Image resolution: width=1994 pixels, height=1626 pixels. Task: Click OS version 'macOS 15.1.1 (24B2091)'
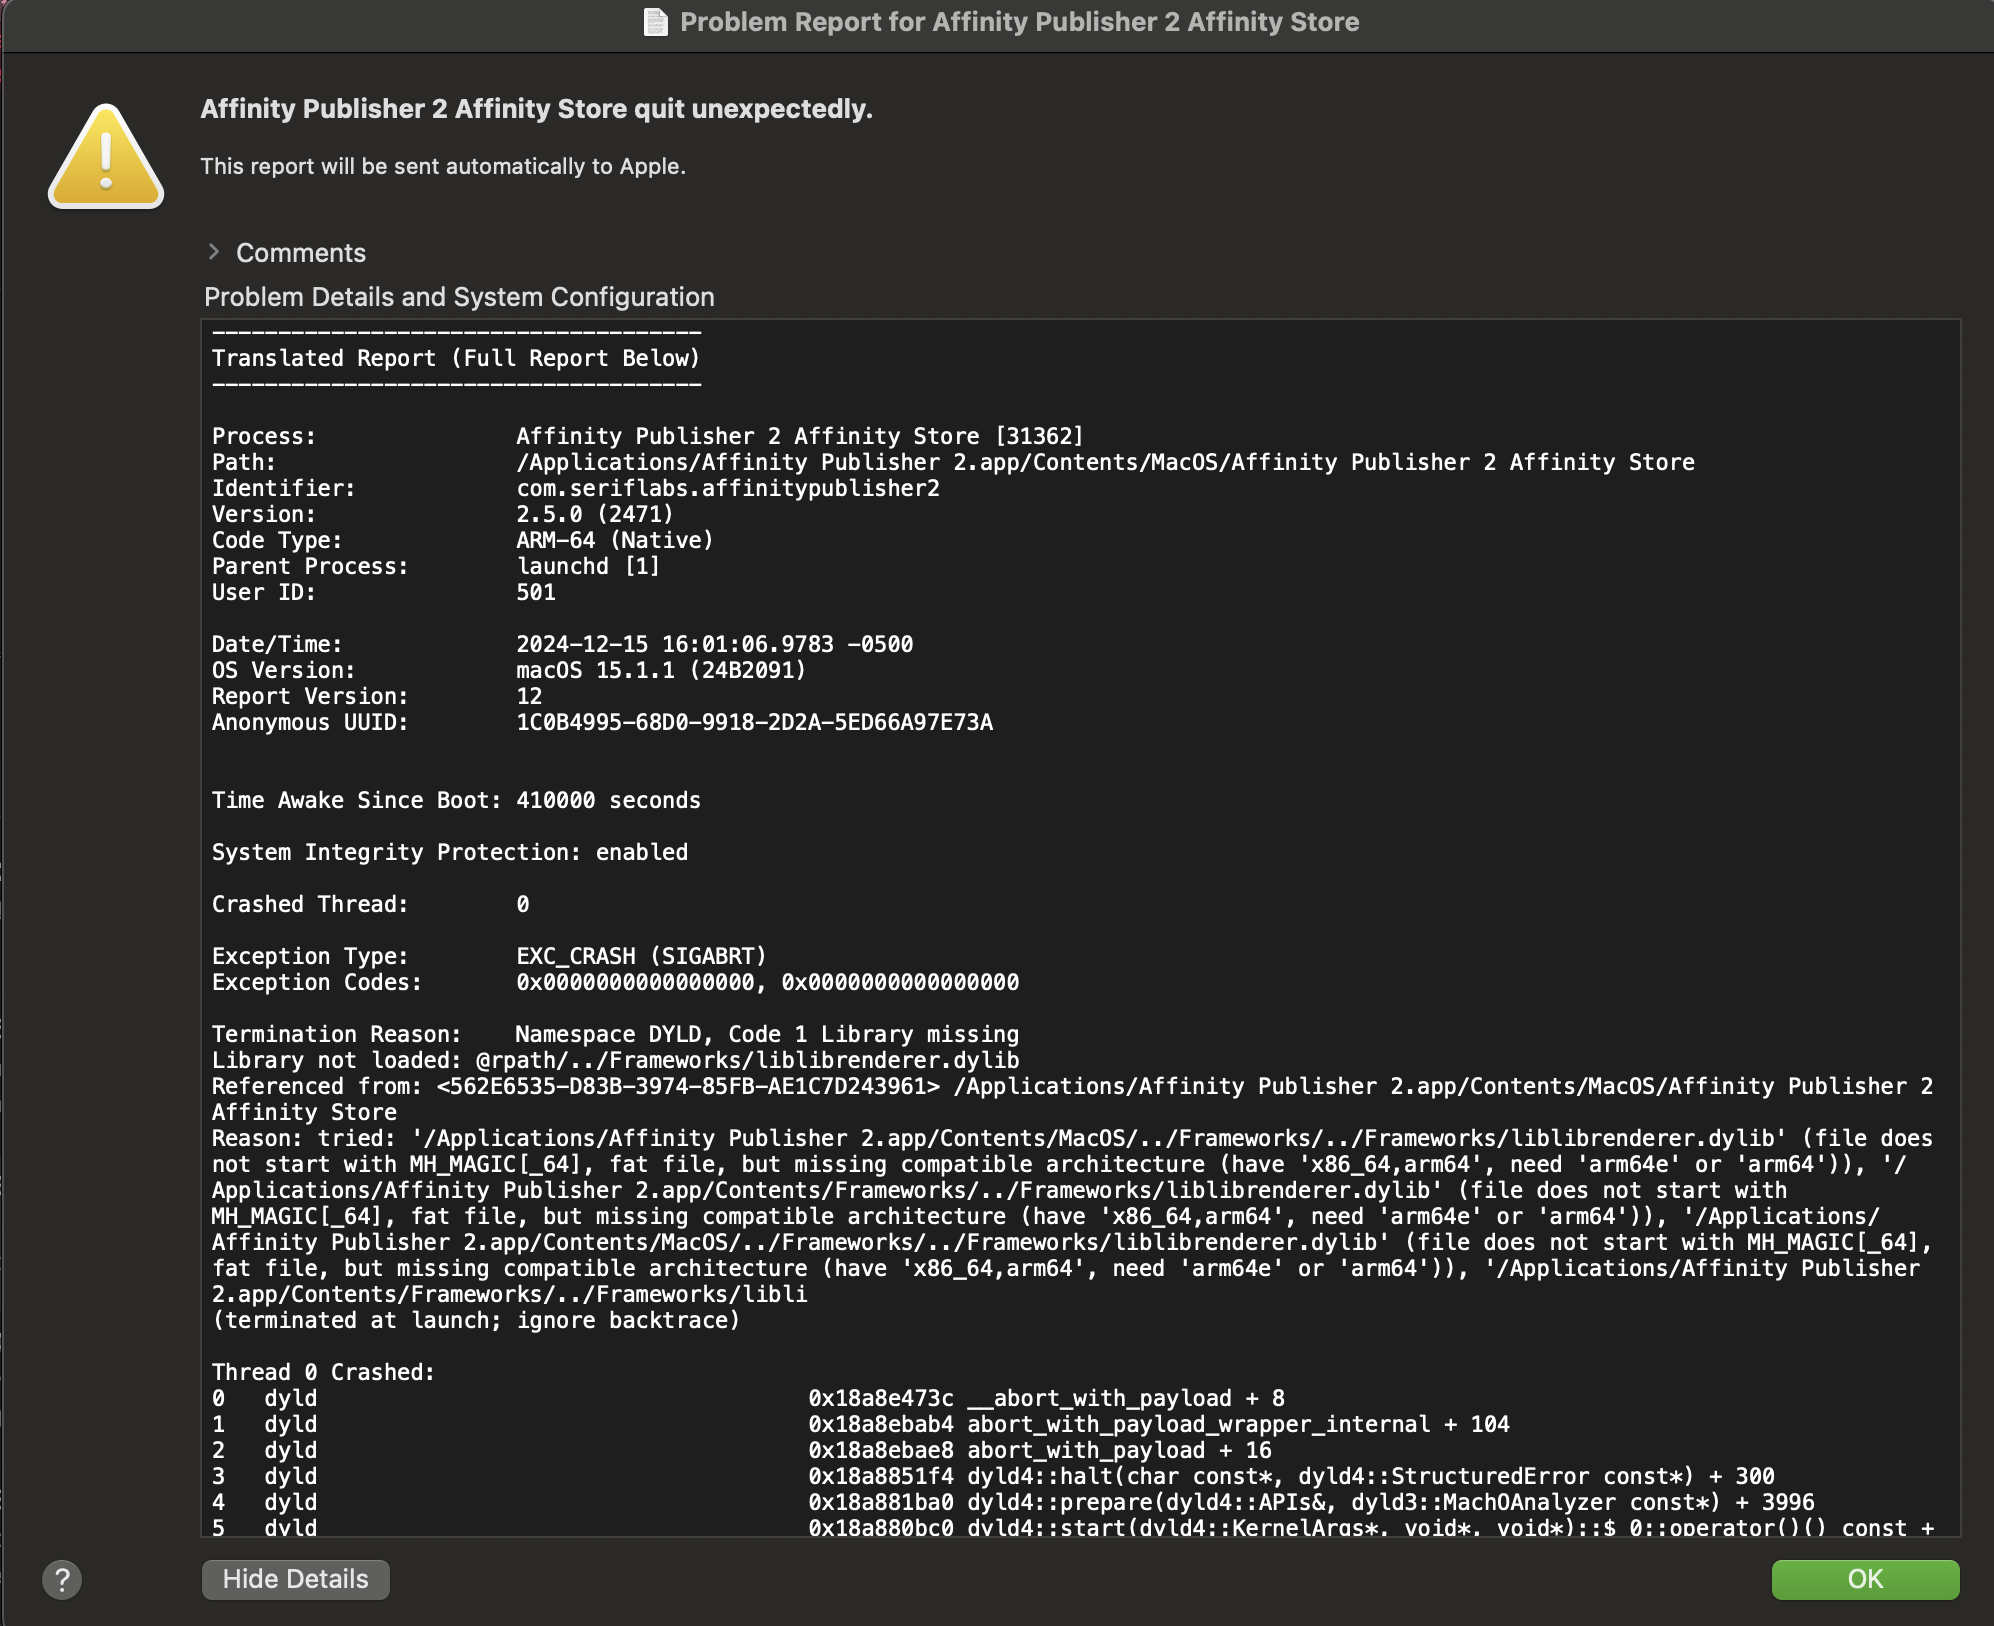661,670
